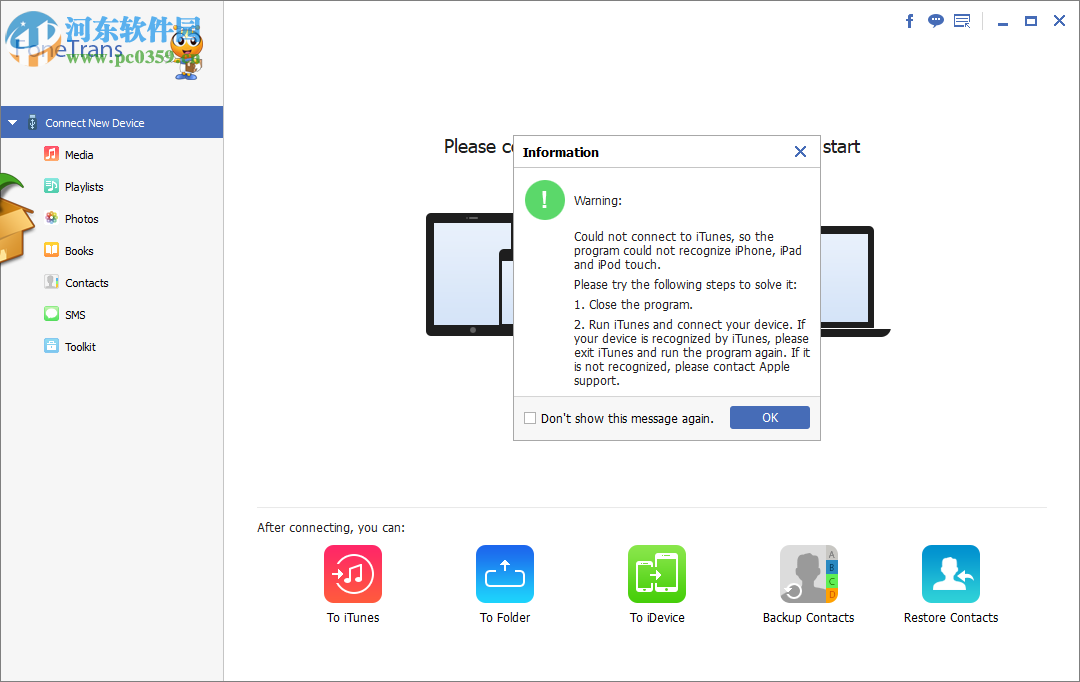Select the Contacts sidebar icon
This screenshot has width=1080, height=682.
coord(52,282)
